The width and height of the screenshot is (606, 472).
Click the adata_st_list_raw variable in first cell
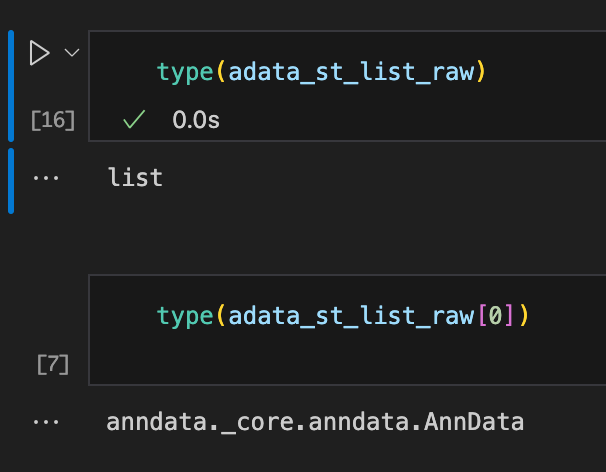coord(351,72)
